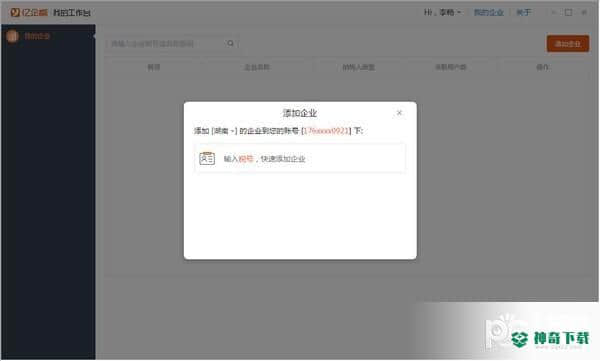Click the orange 添加企业 button
The width and height of the screenshot is (600, 361).
point(568,44)
